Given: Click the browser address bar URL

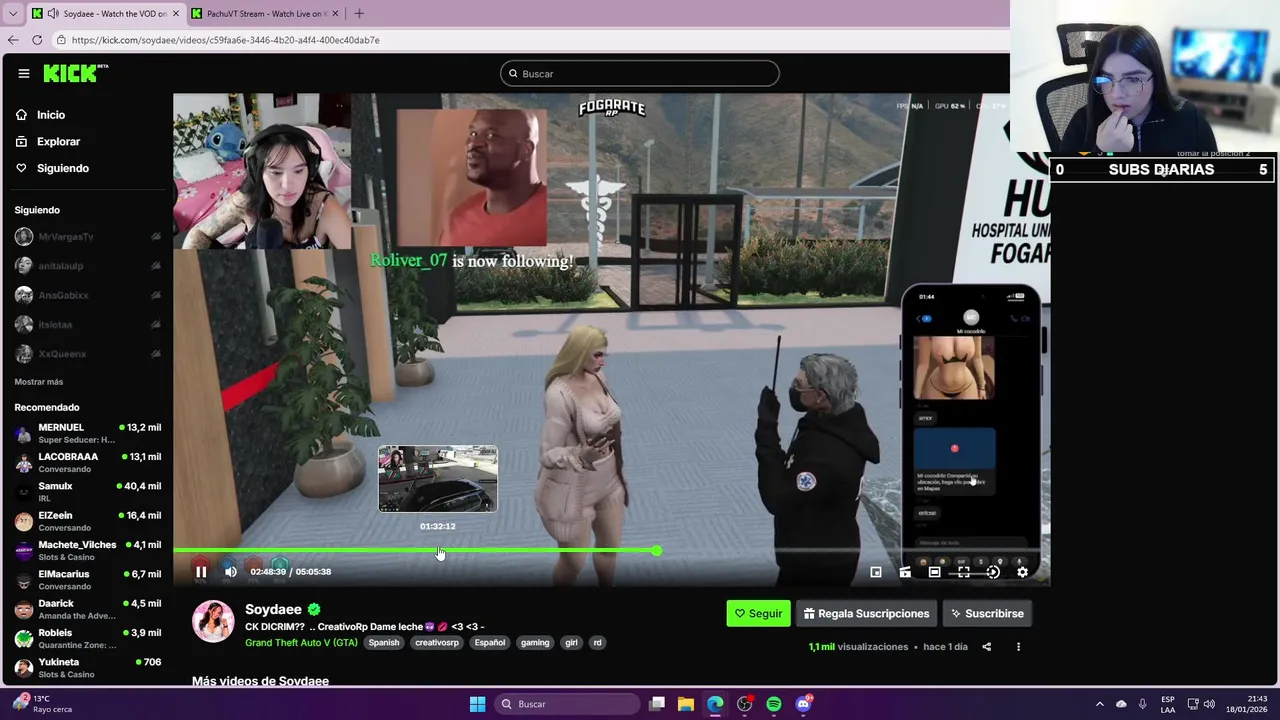Looking at the screenshot, I should [x=225, y=40].
